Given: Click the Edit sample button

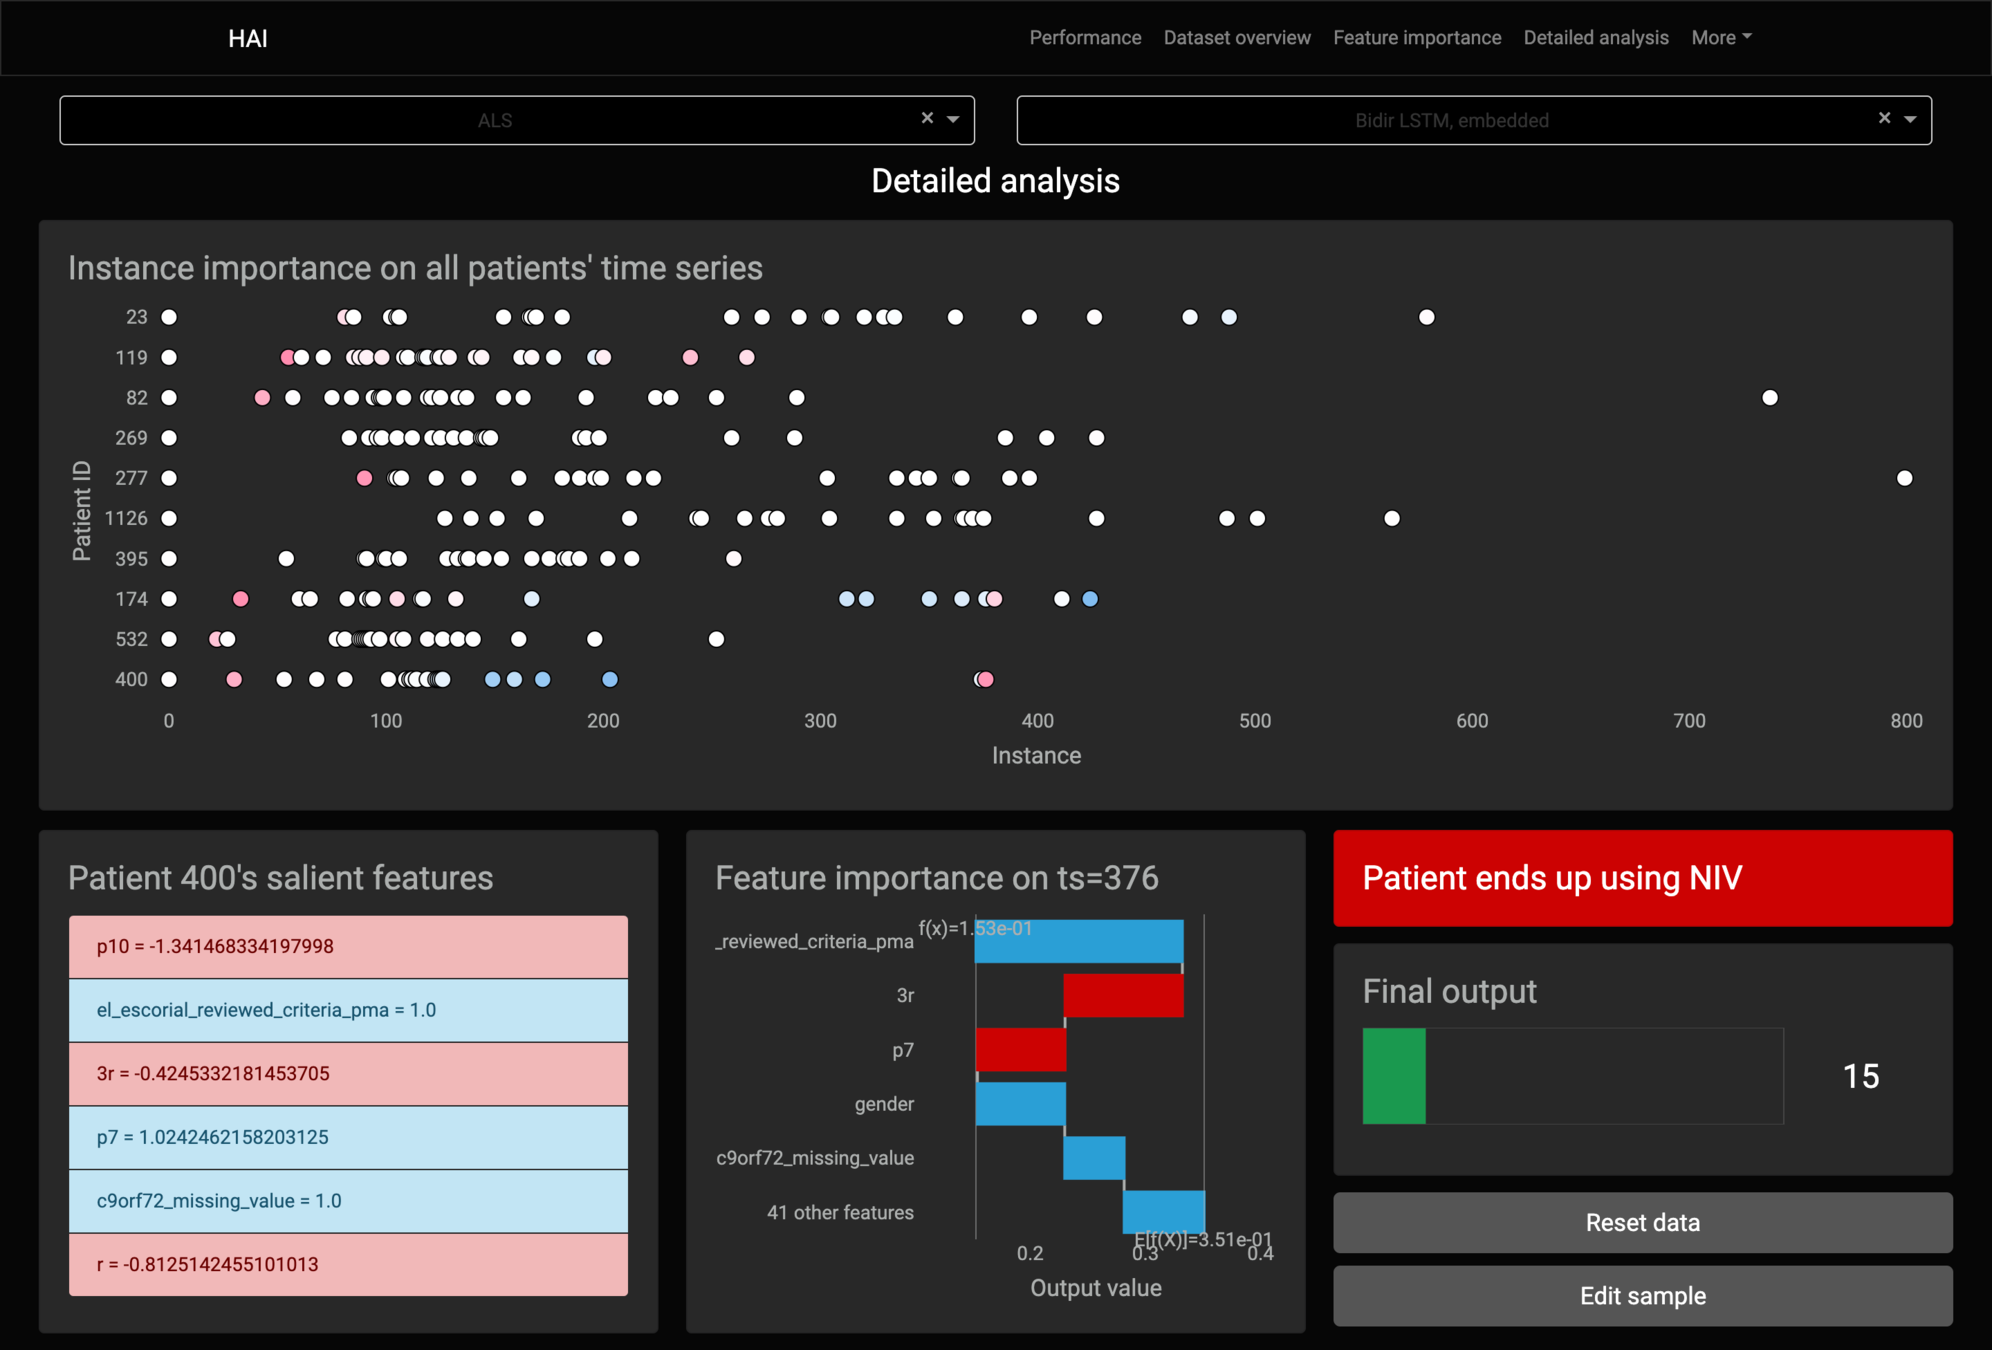Looking at the screenshot, I should click(1642, 1296).
